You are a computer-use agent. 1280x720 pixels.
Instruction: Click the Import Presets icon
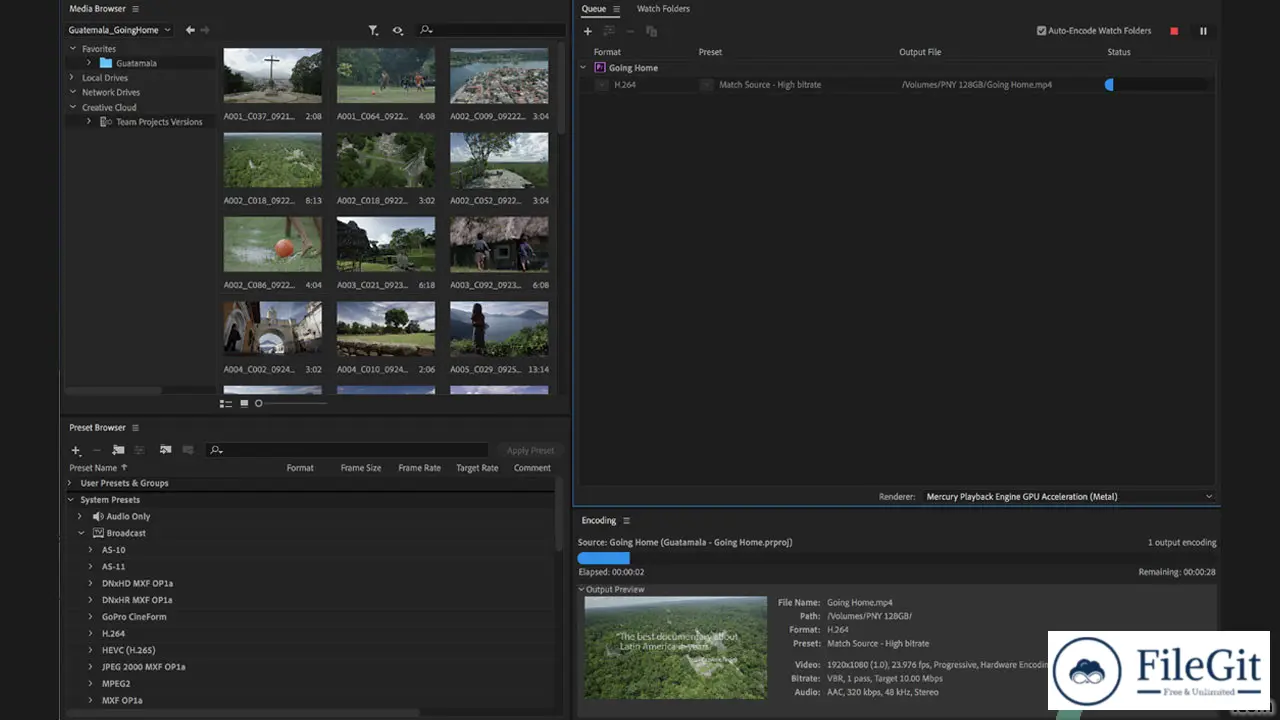click(165, 450)
